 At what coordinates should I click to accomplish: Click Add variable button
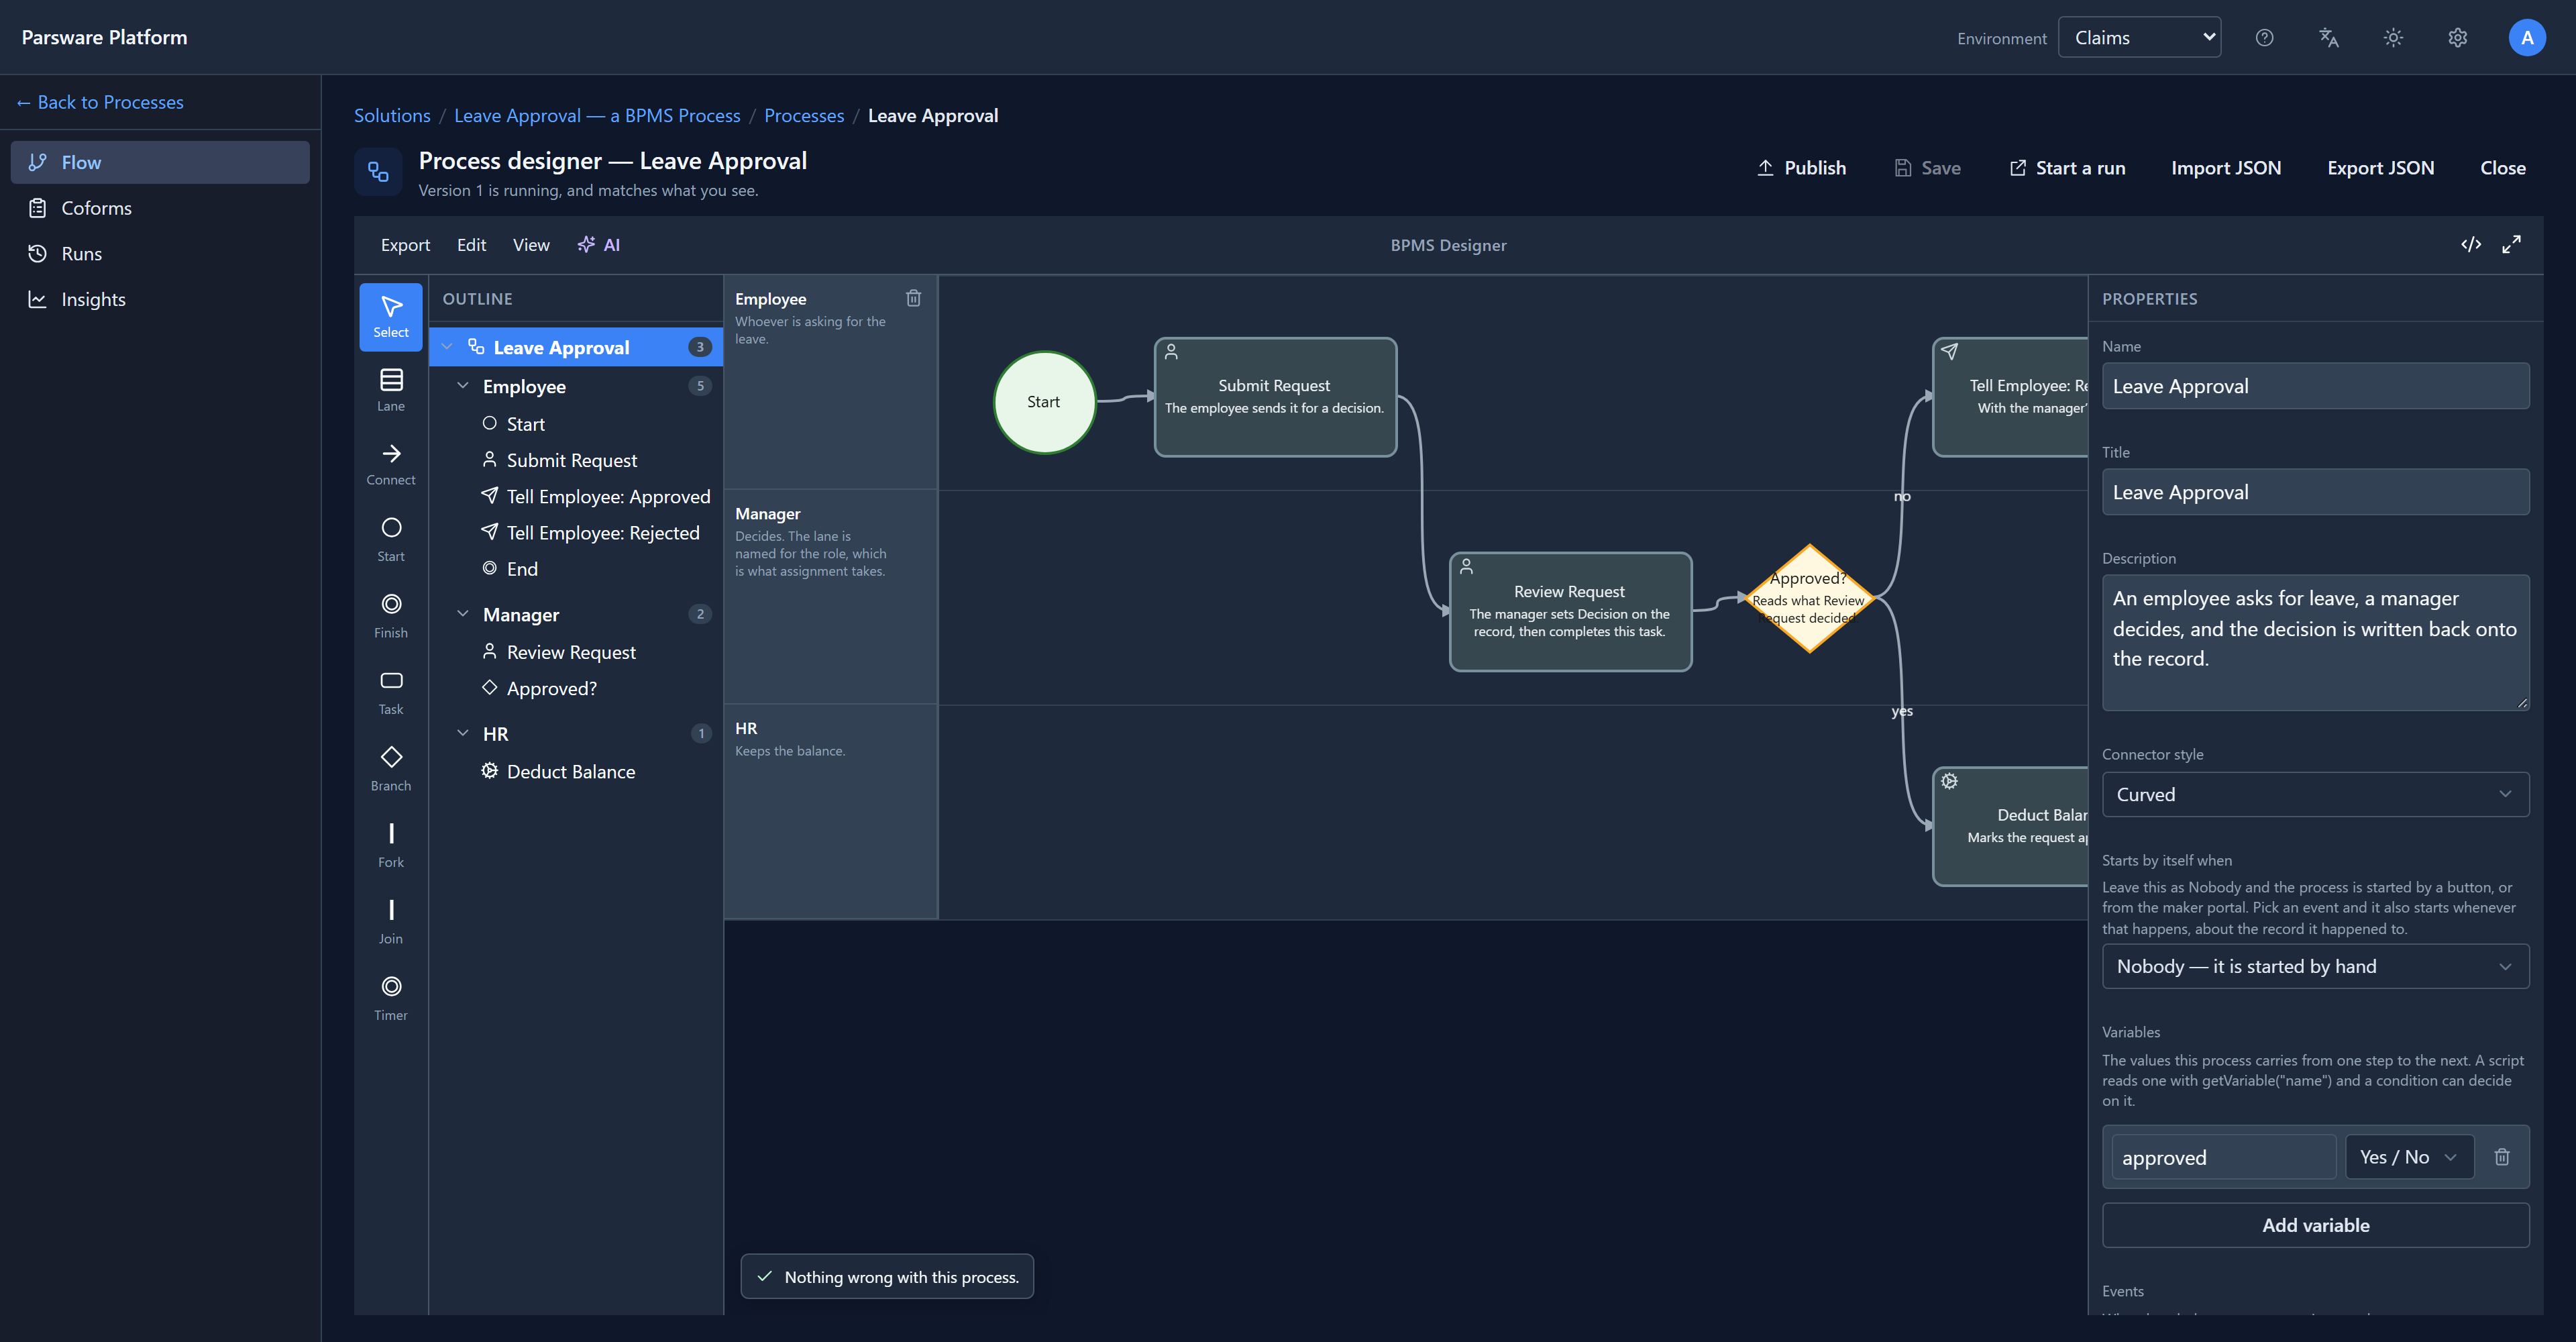2315,1225
